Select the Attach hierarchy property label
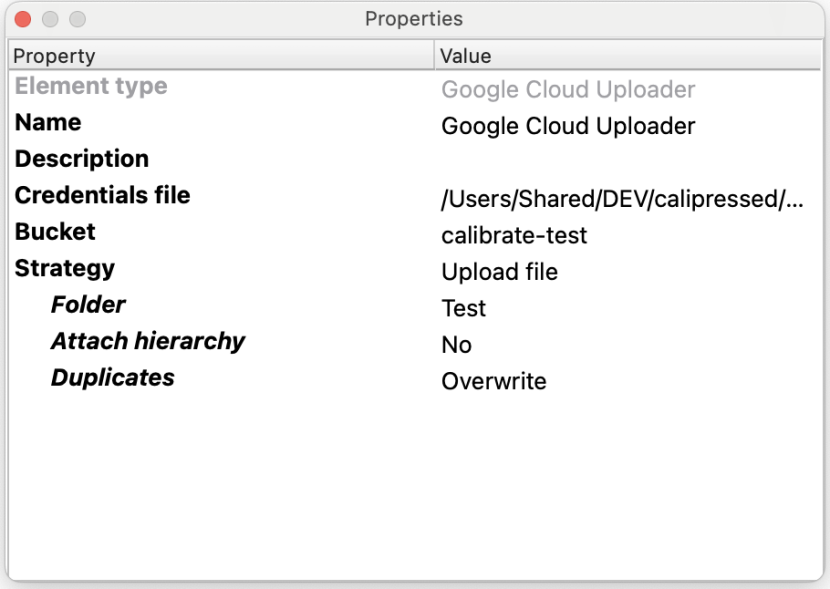The width and height of the screenshot is (830, 589). point(148,341)
